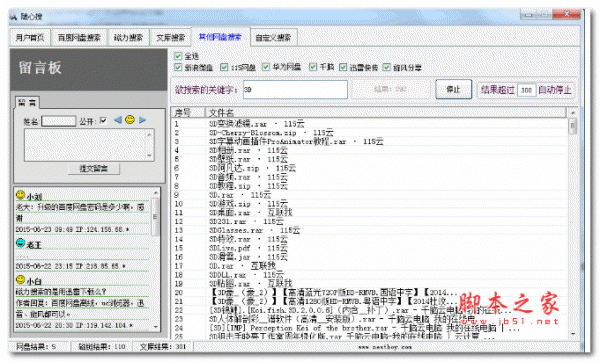The image size is (600, 362).
Task: Click the 随心搜 app icon in title bar
Action: pos(14,16)
